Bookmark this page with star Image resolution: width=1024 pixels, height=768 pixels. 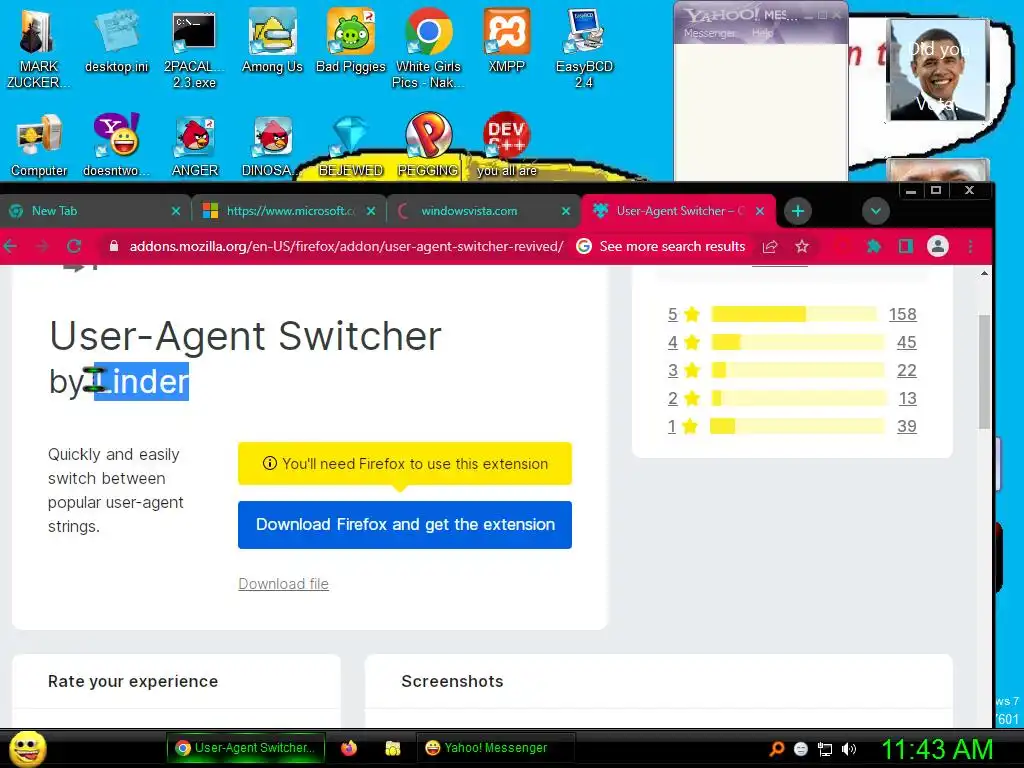[802, 246]
